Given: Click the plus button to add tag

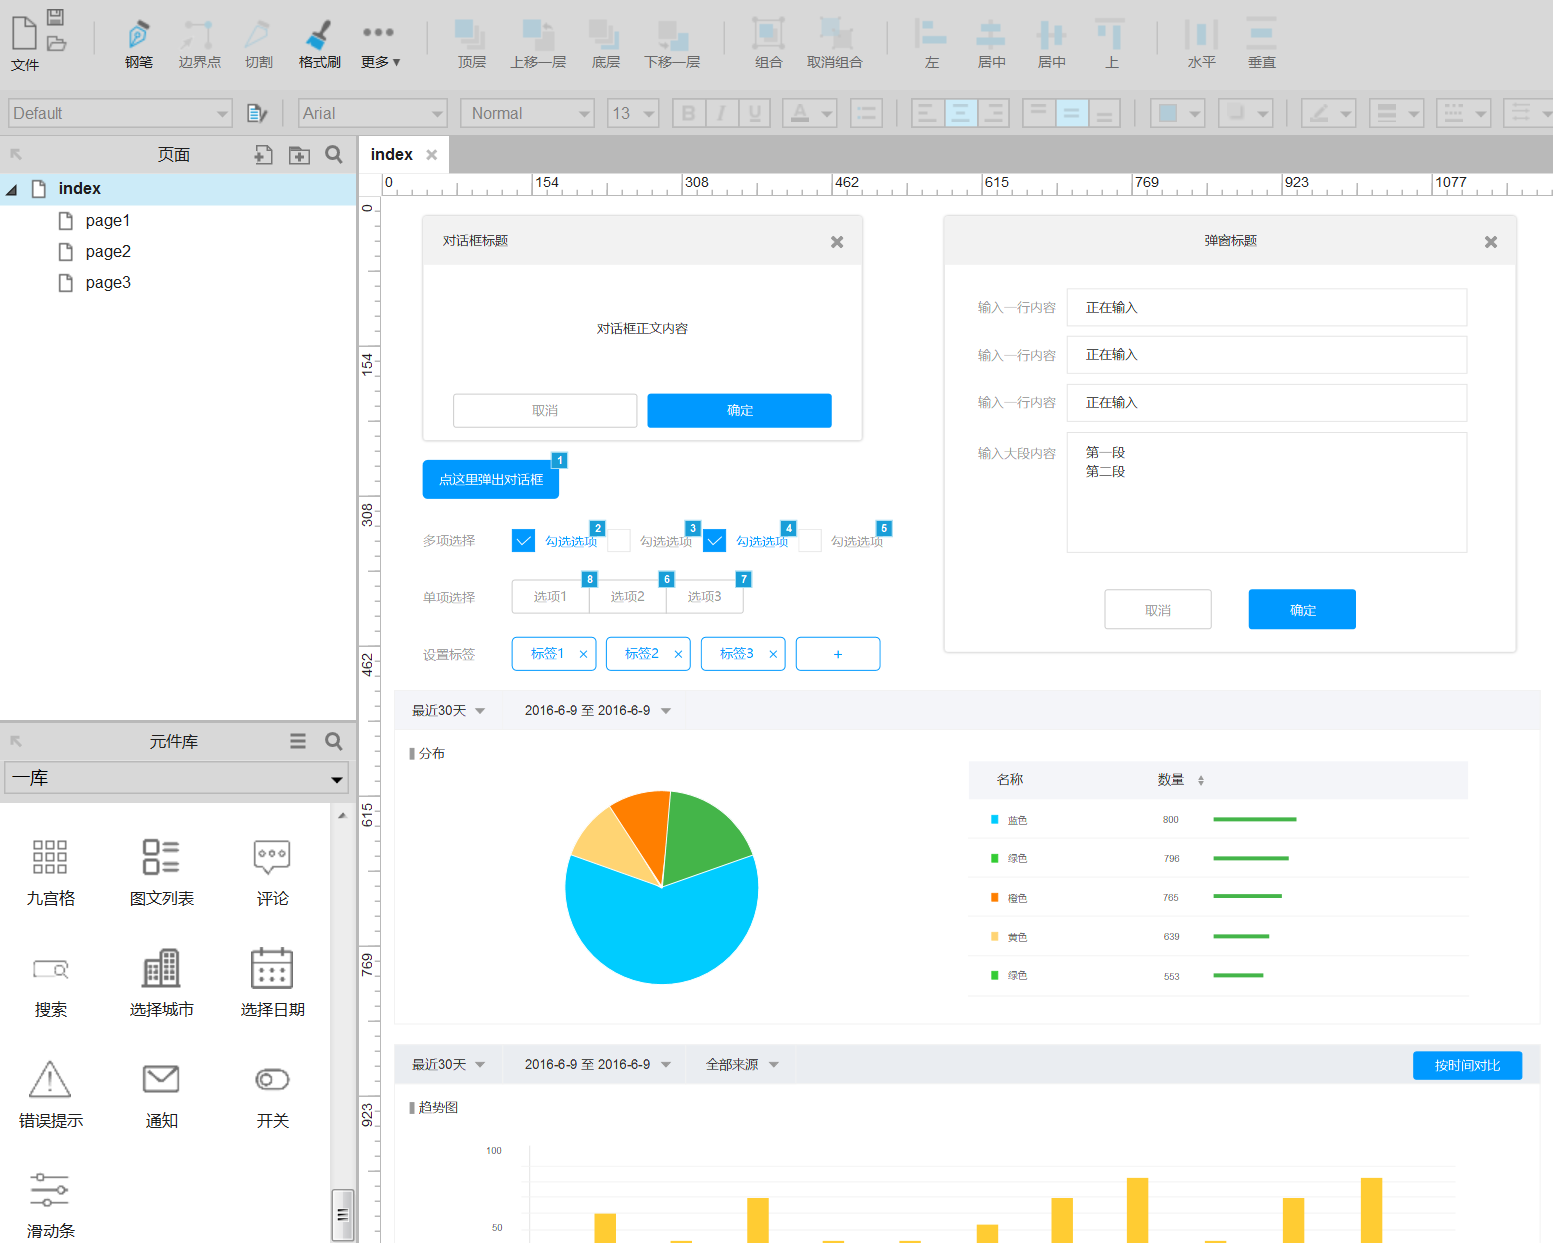Looking at the screenshot, I should [838, 654].
